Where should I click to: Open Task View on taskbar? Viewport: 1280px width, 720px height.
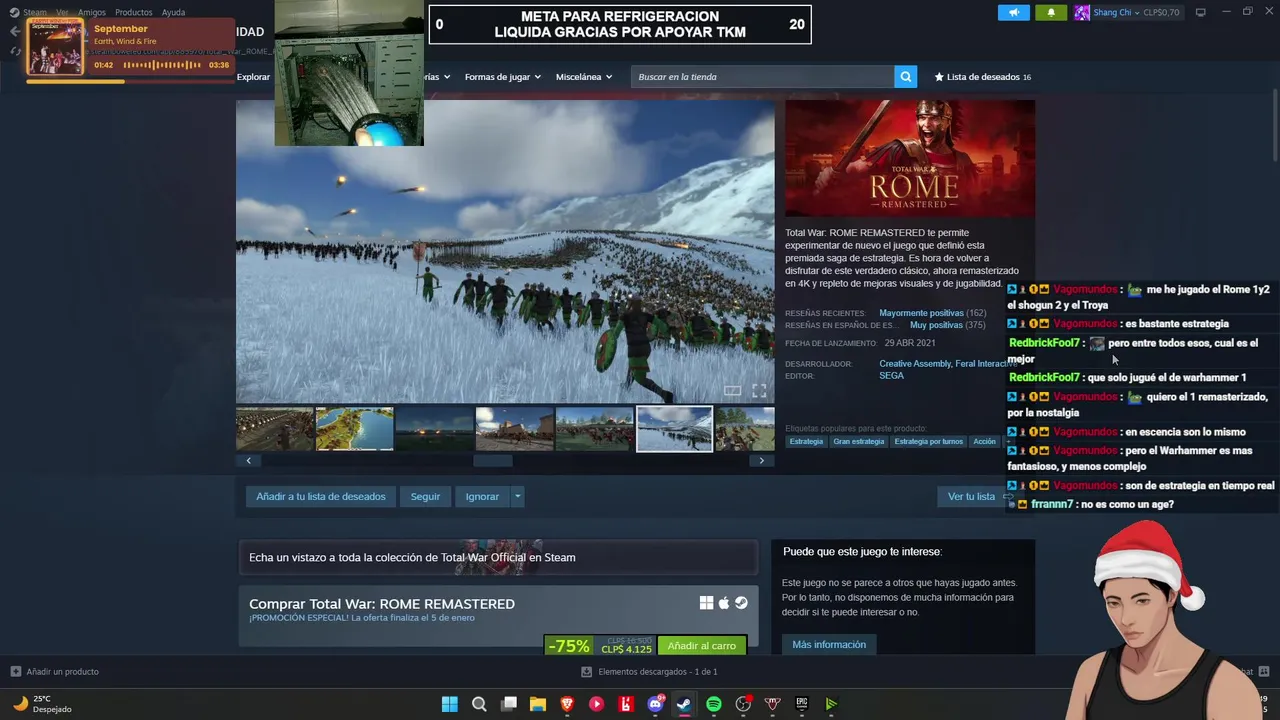[509, 704]
